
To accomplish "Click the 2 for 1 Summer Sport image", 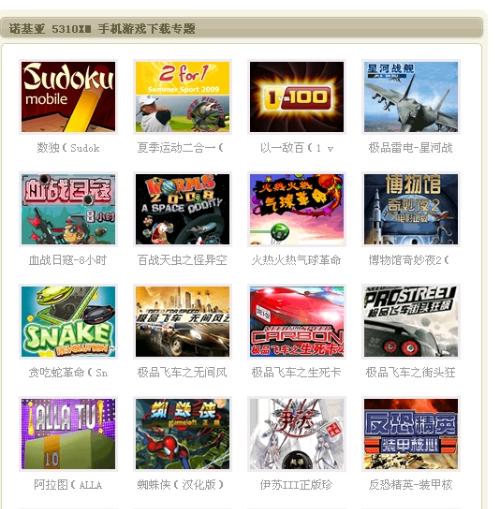I will [183, 97].
